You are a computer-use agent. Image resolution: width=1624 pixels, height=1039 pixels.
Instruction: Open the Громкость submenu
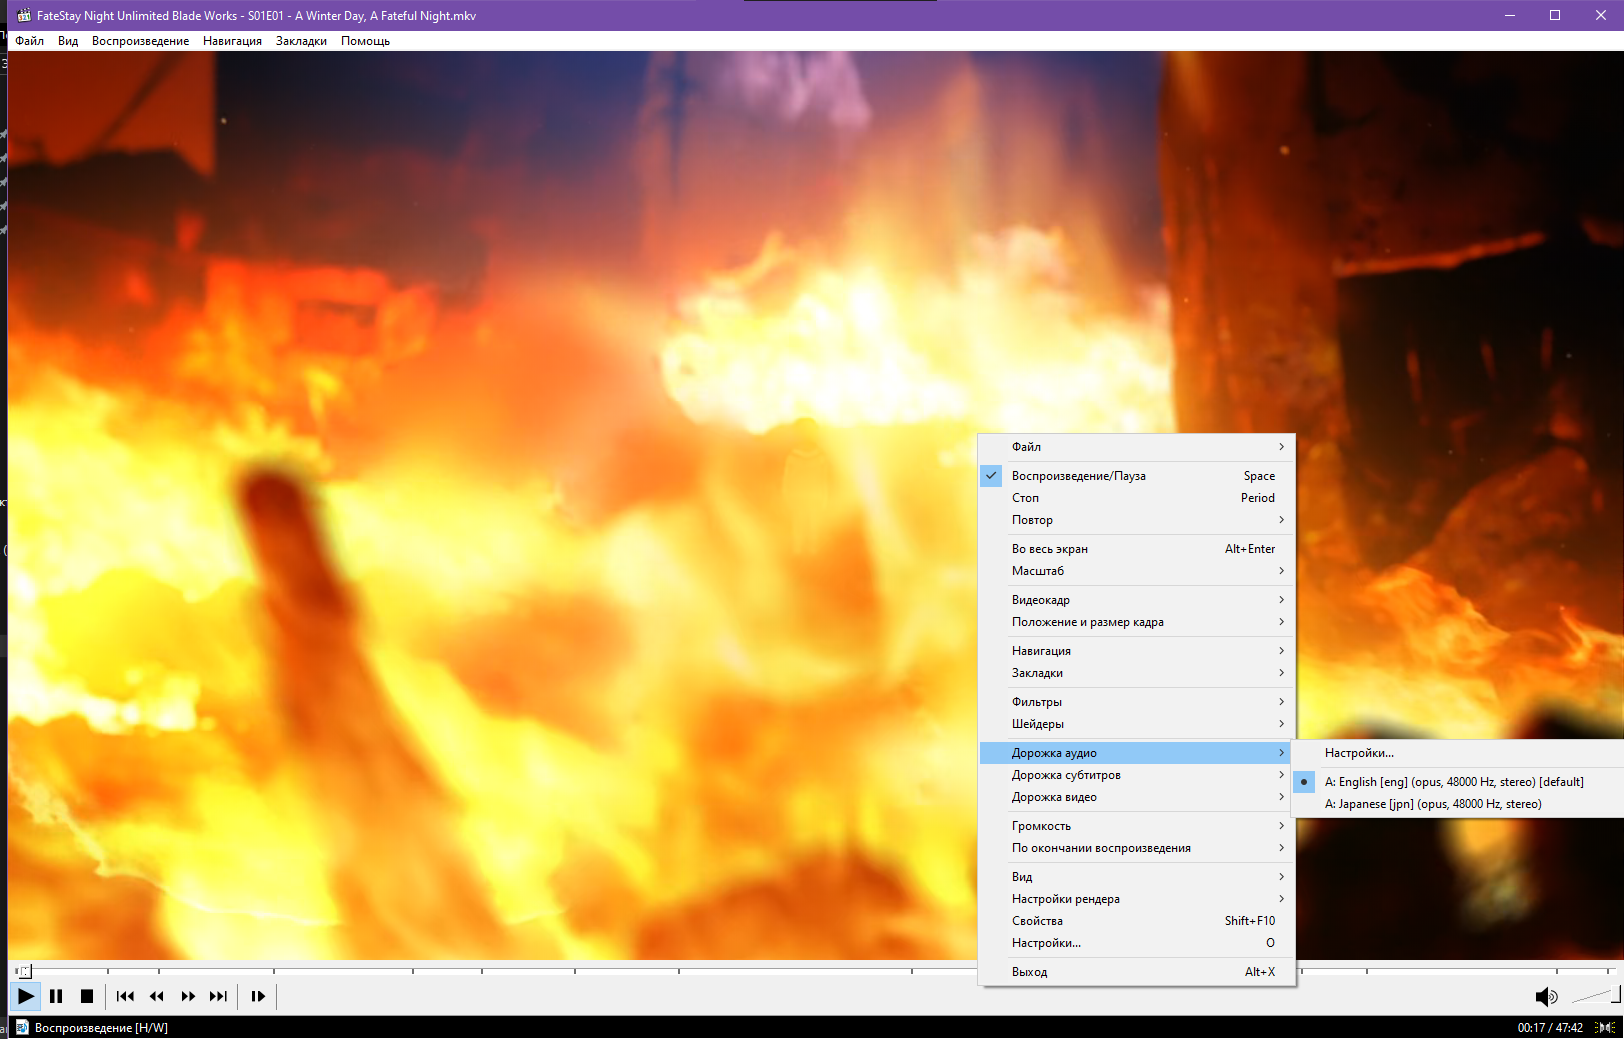click(x=1041, y=826)
